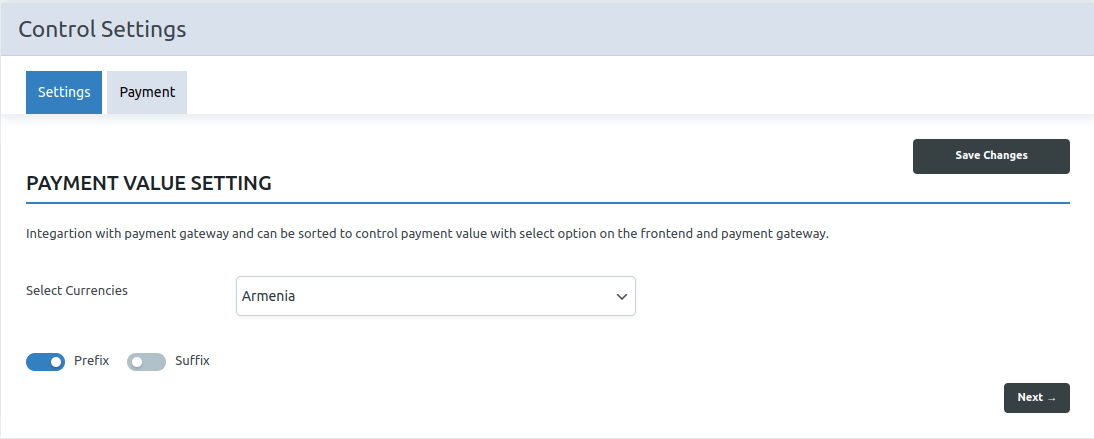Open the Payment tab
Viewport: 1094px width, 439px height.
[x=147, y=92]
